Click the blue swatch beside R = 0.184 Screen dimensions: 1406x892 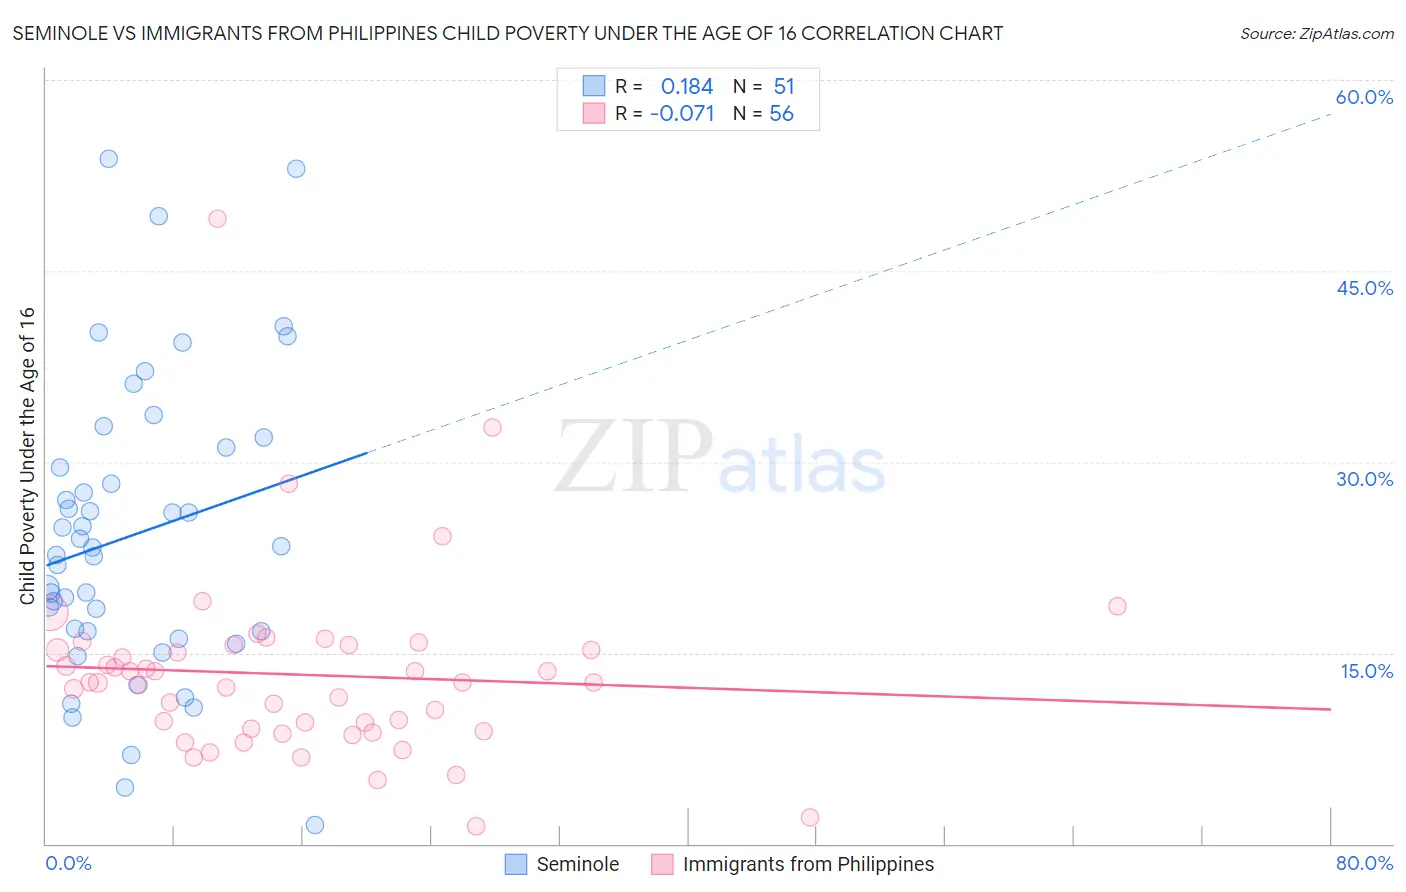point(594,86)
